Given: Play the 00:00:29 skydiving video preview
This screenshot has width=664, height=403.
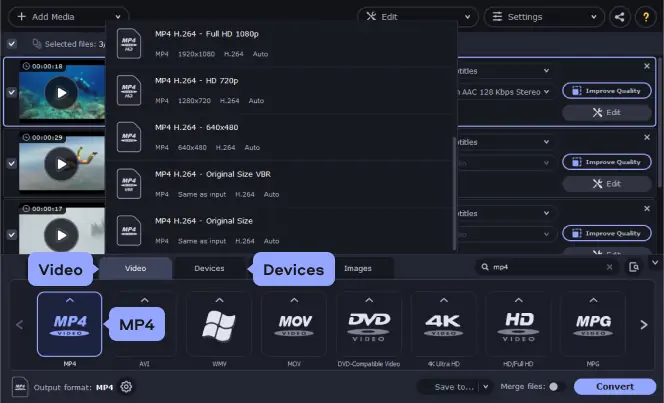Looking at the screenshot, I should 61,164.
